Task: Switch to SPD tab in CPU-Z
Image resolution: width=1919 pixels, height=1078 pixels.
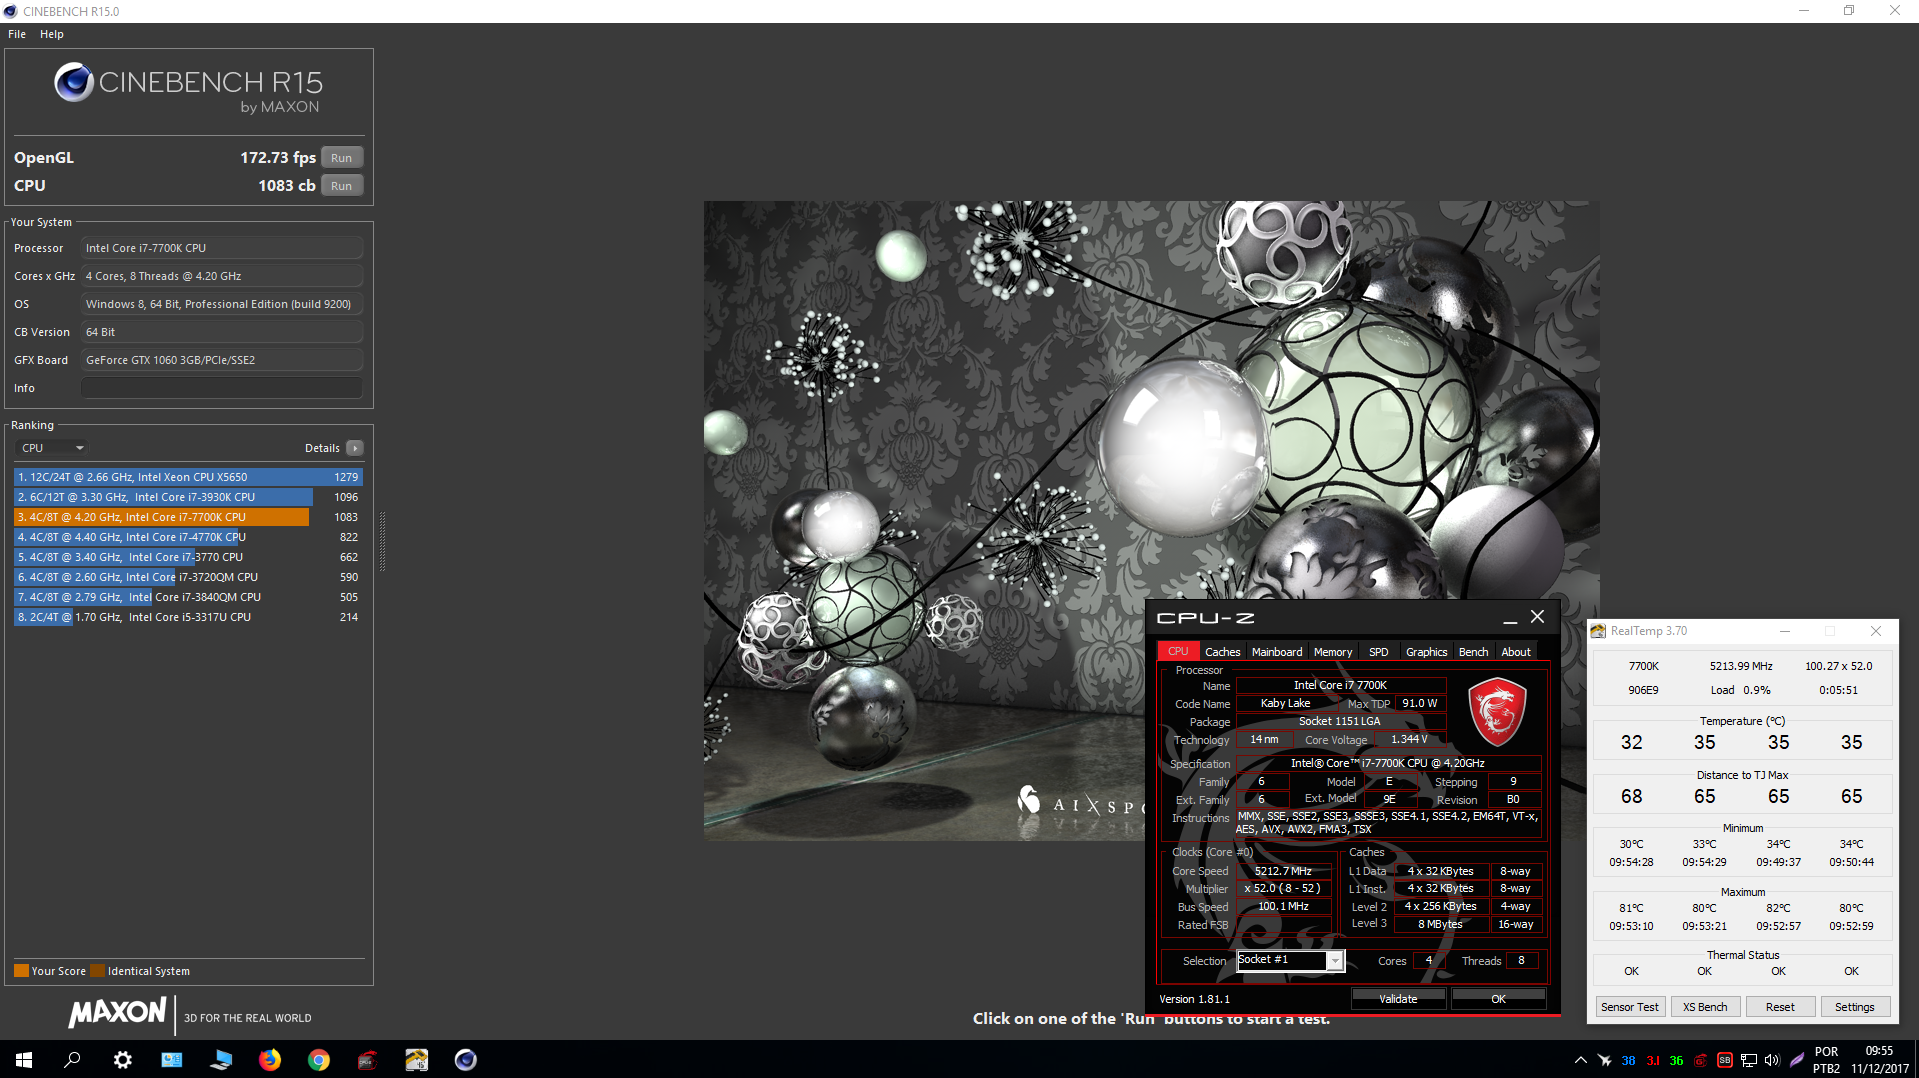Action: (1378, 652)
